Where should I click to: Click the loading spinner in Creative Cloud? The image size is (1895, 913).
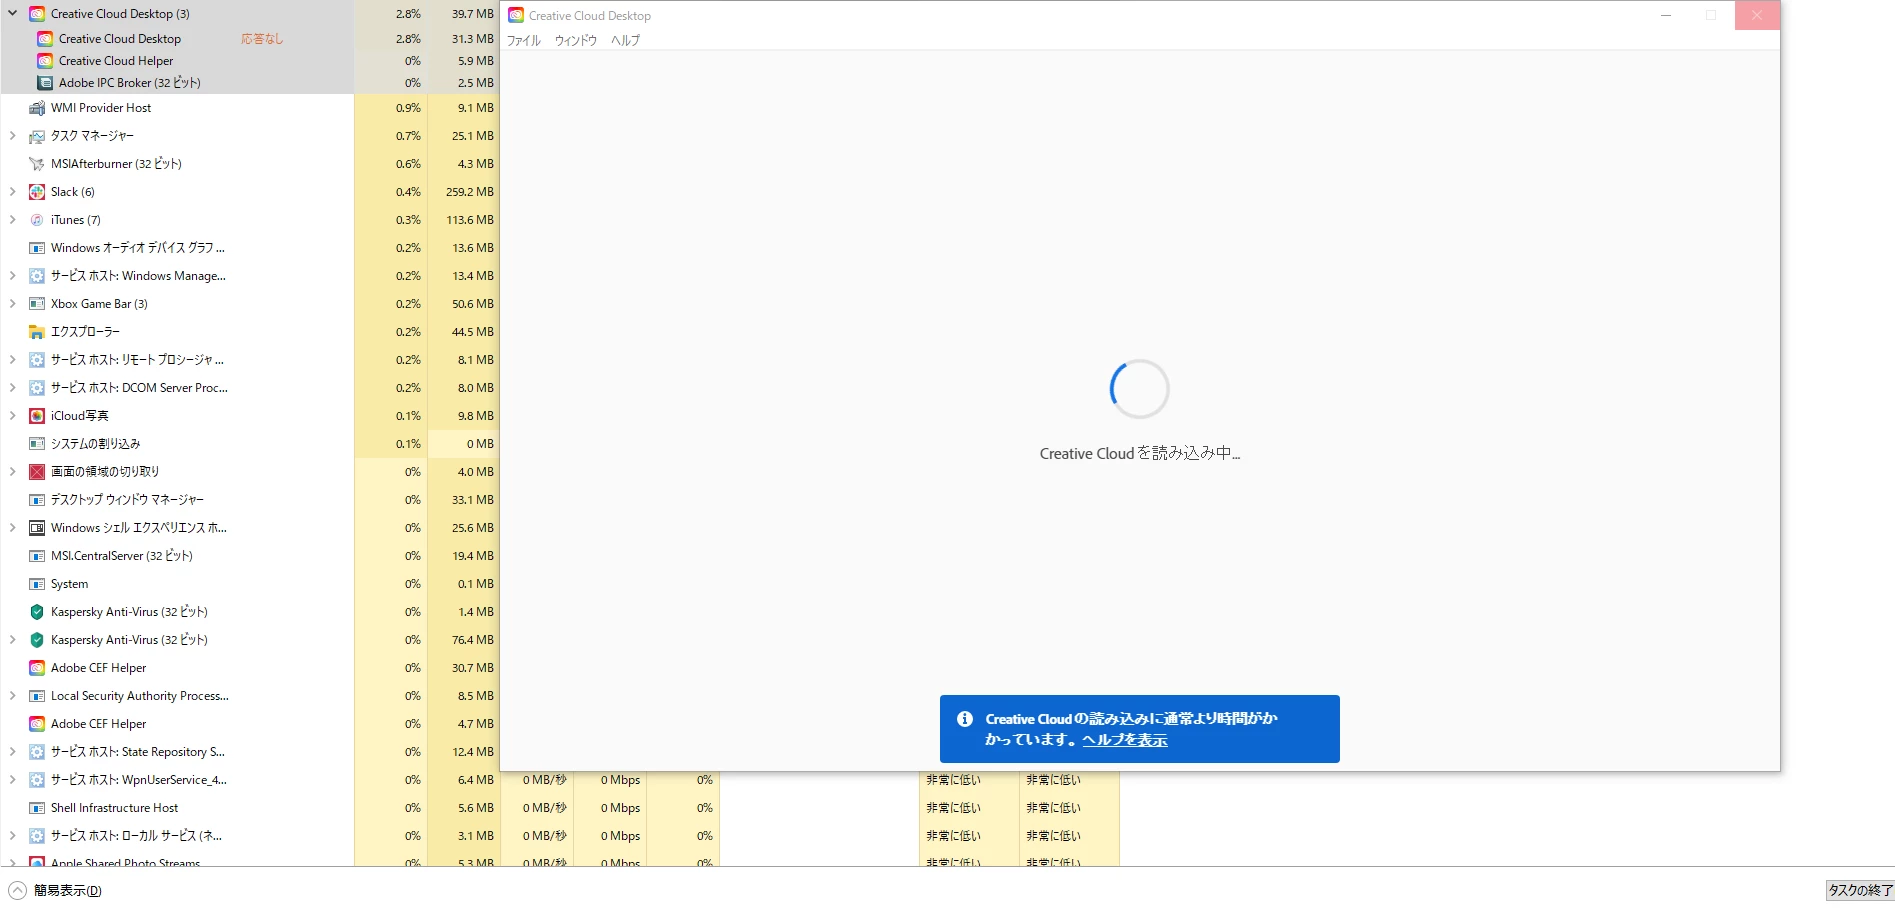click(x=1140, y=389)
